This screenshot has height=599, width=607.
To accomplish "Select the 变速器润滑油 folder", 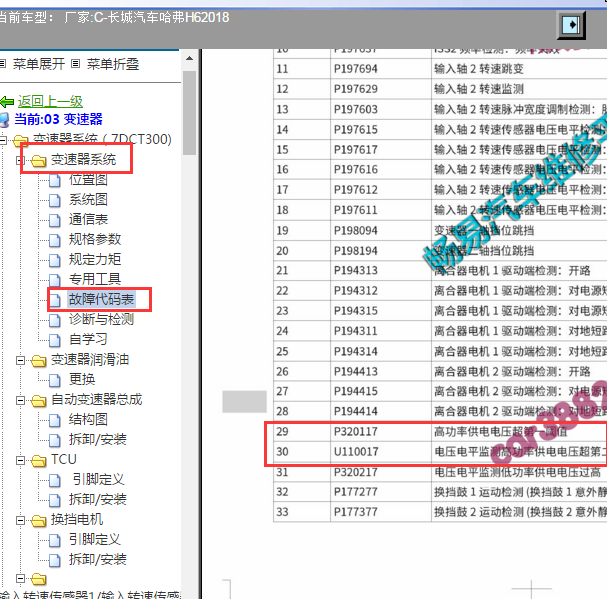I will click(x=90, y=360).
